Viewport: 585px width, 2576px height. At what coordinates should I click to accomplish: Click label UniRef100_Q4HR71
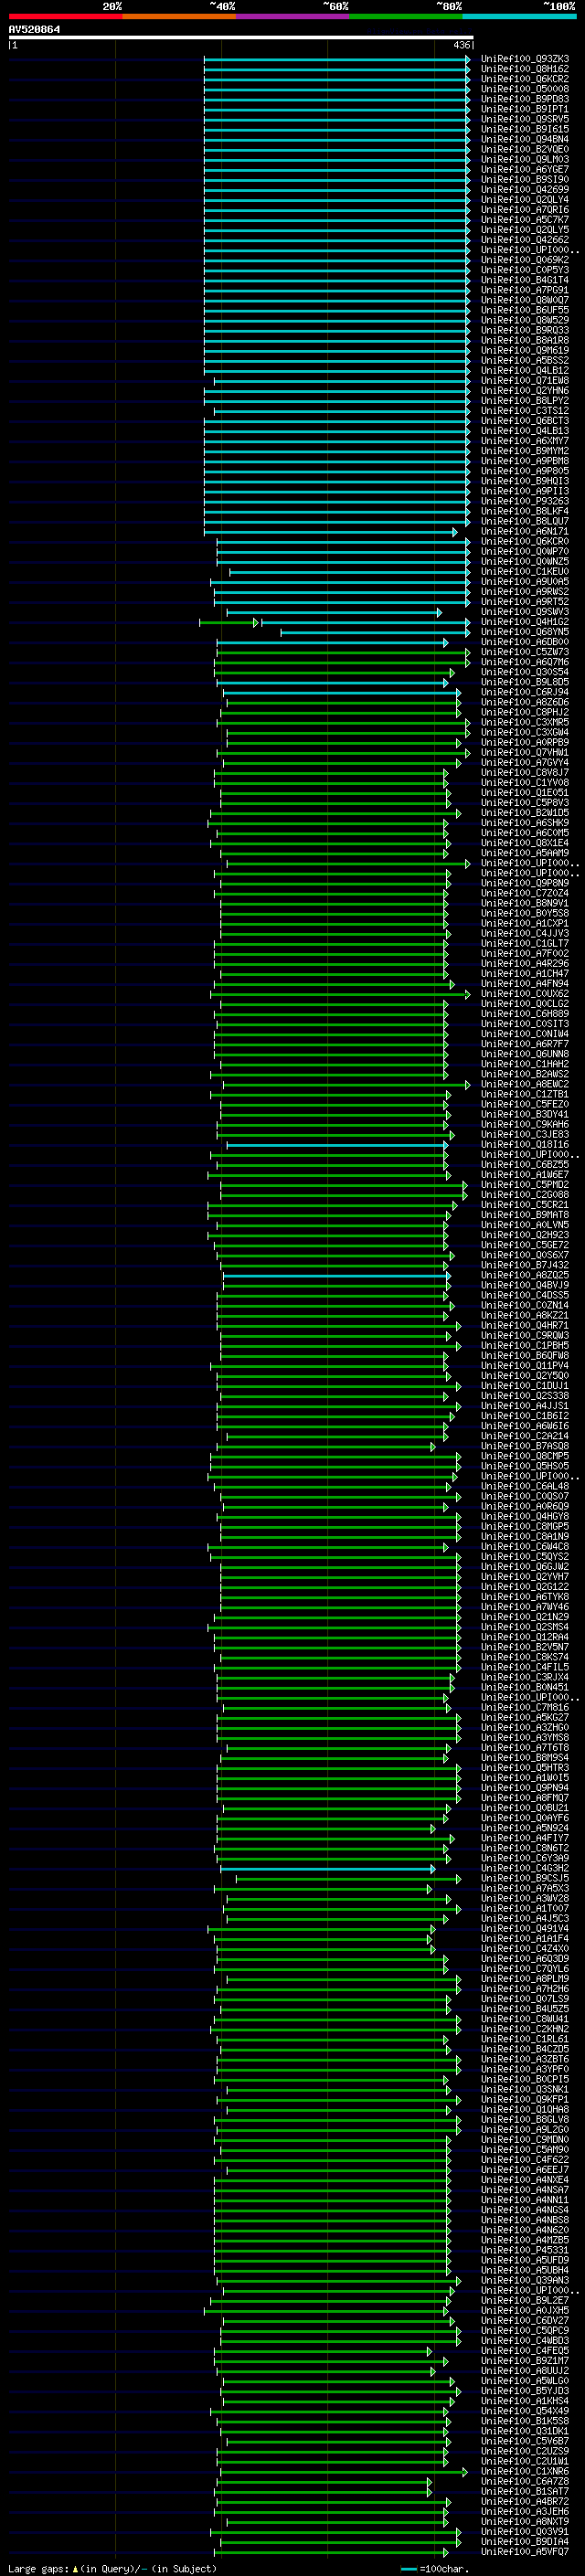[x=525, y=1326]
